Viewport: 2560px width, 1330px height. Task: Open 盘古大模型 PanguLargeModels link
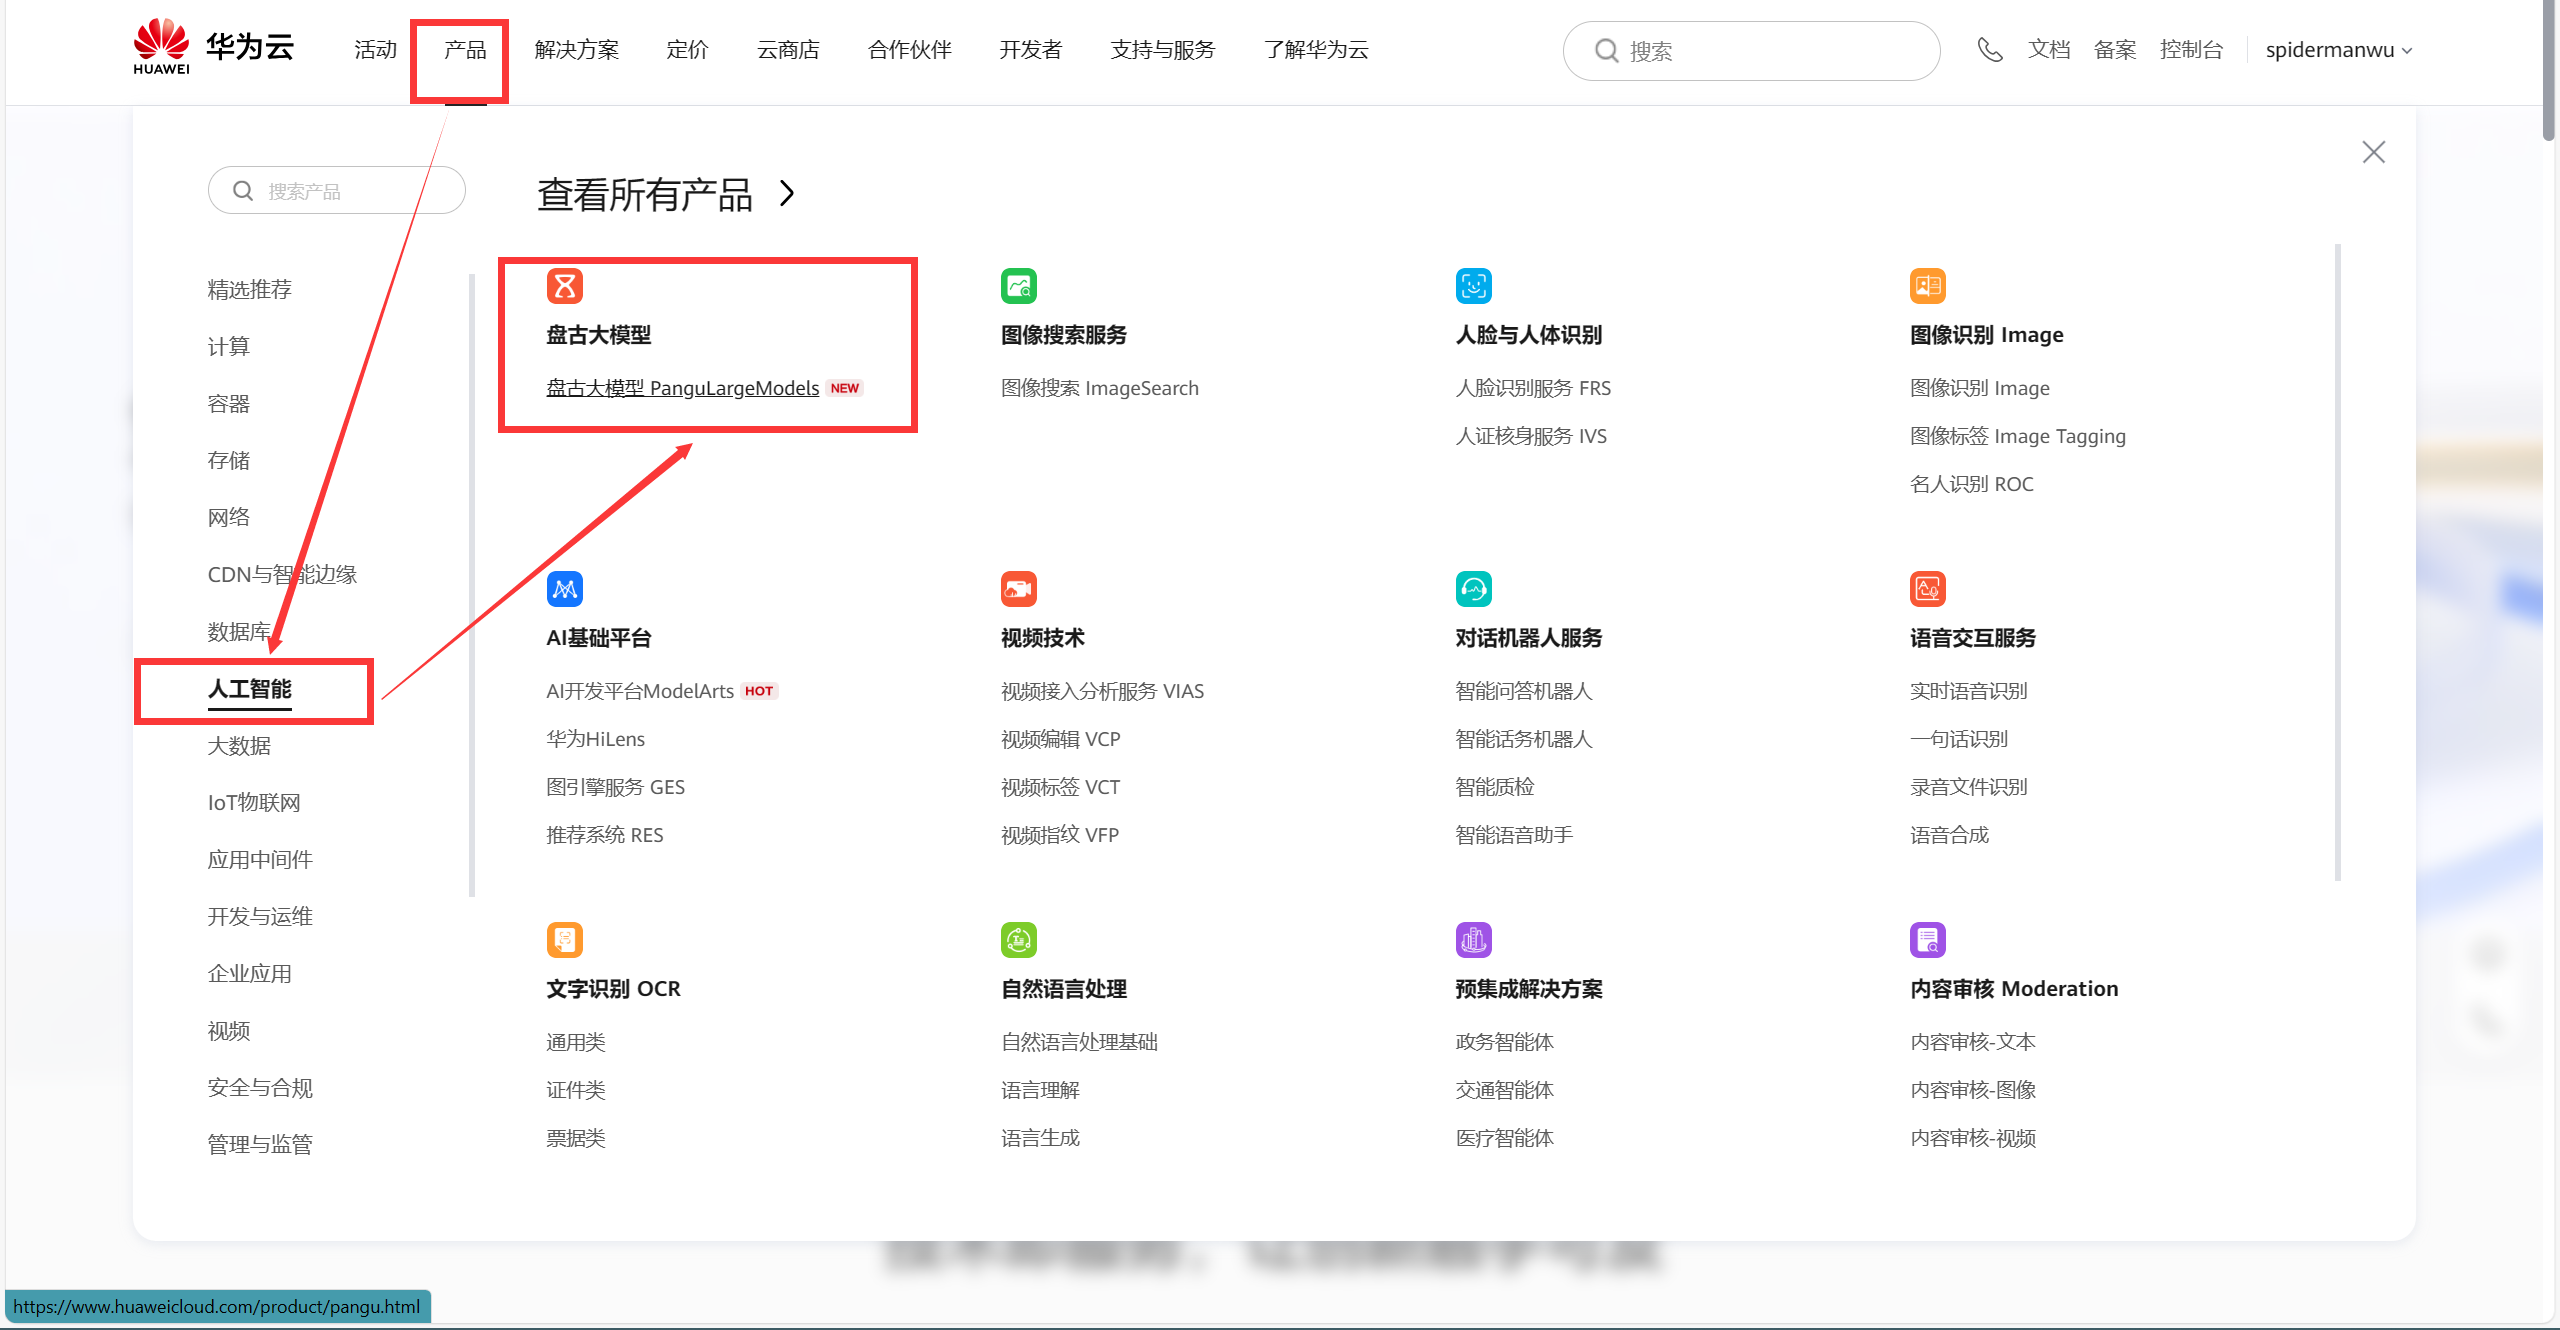point(682,388)
